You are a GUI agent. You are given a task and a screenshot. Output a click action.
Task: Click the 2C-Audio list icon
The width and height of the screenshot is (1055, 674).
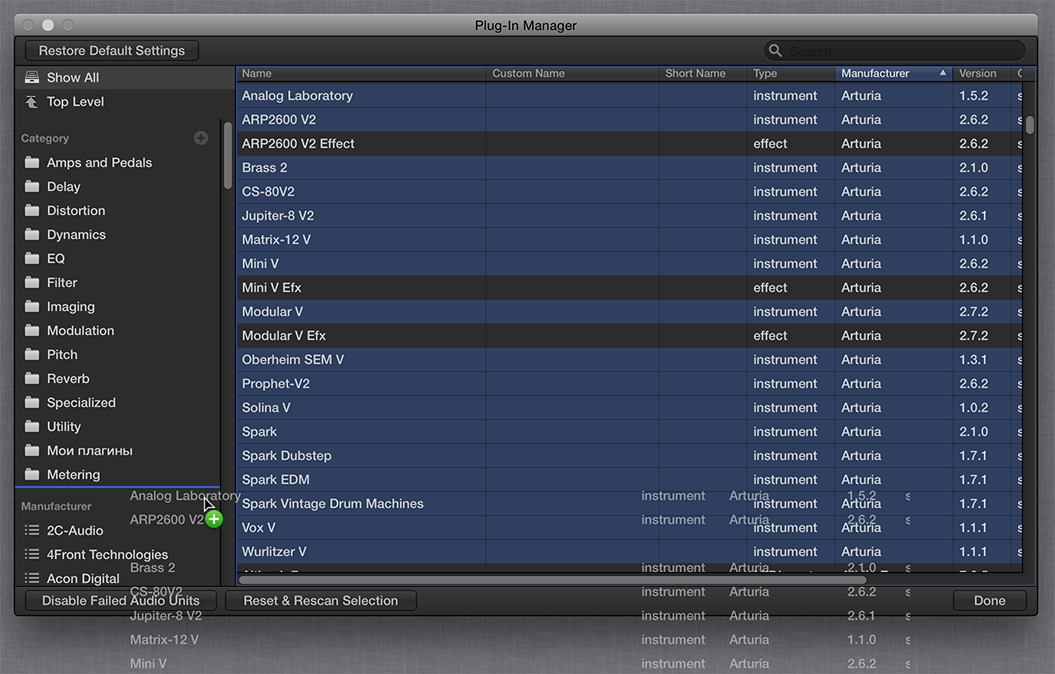pos(32,530)
